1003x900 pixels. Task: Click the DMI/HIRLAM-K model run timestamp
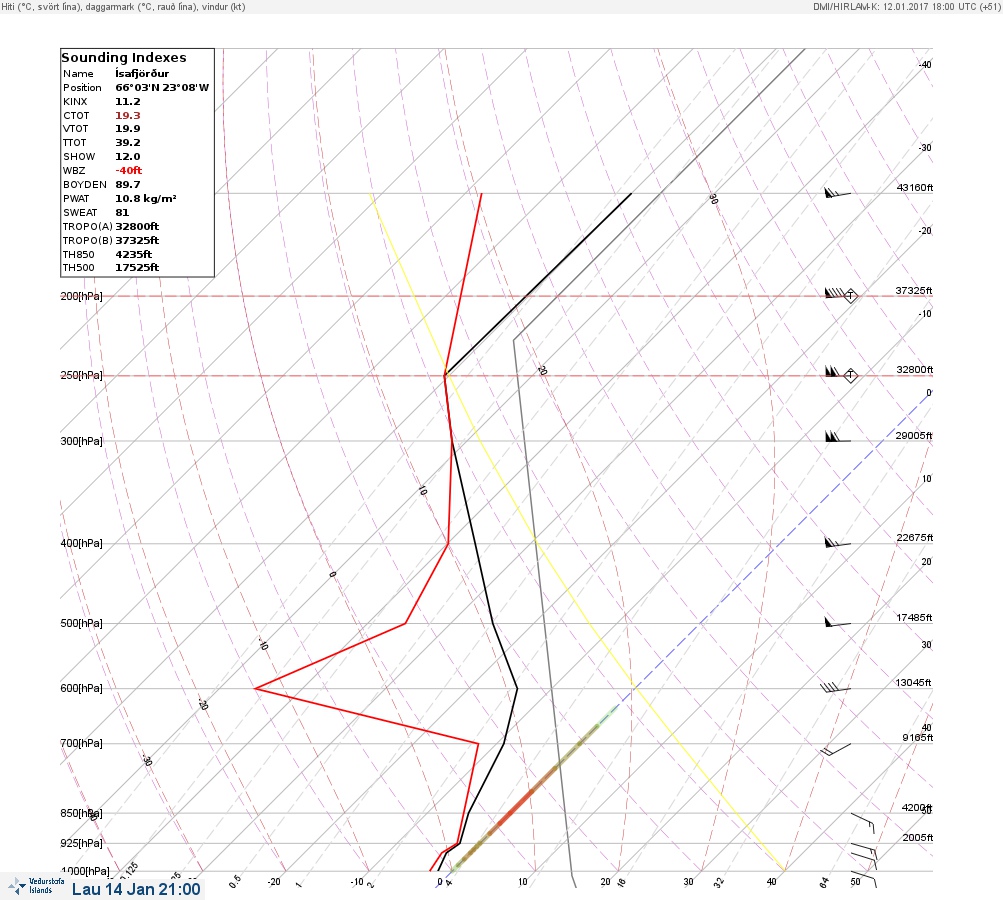click(906, 6)
